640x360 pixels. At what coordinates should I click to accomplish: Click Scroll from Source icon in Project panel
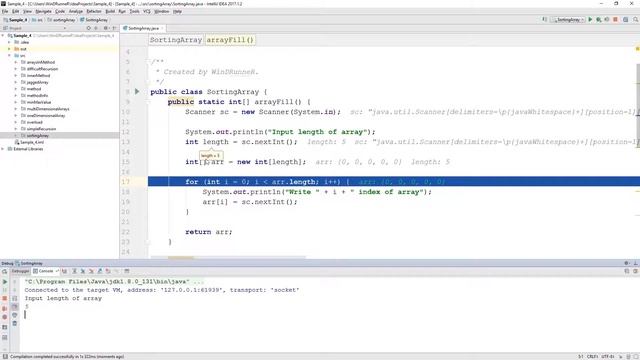click(x=89, y=28)
